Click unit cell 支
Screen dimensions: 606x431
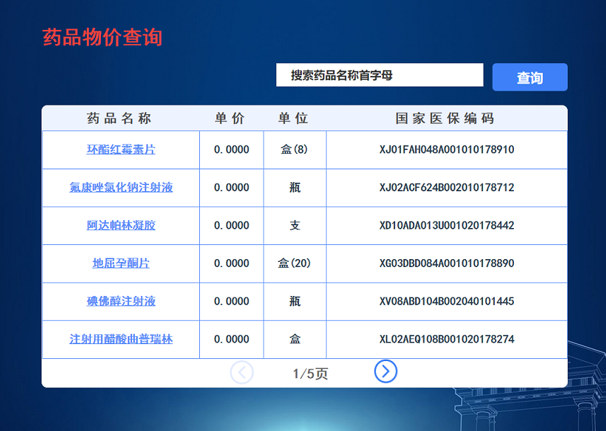point(295,225)
